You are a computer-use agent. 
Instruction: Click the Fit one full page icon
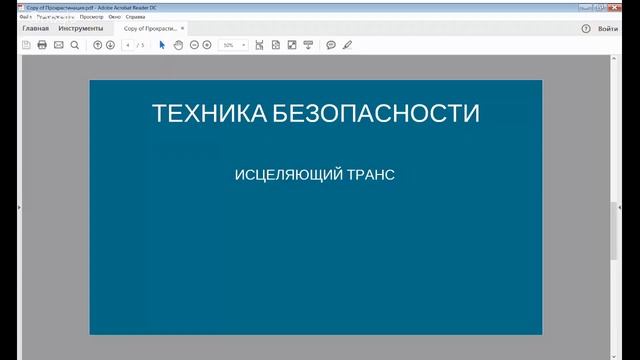click(276, 45)
